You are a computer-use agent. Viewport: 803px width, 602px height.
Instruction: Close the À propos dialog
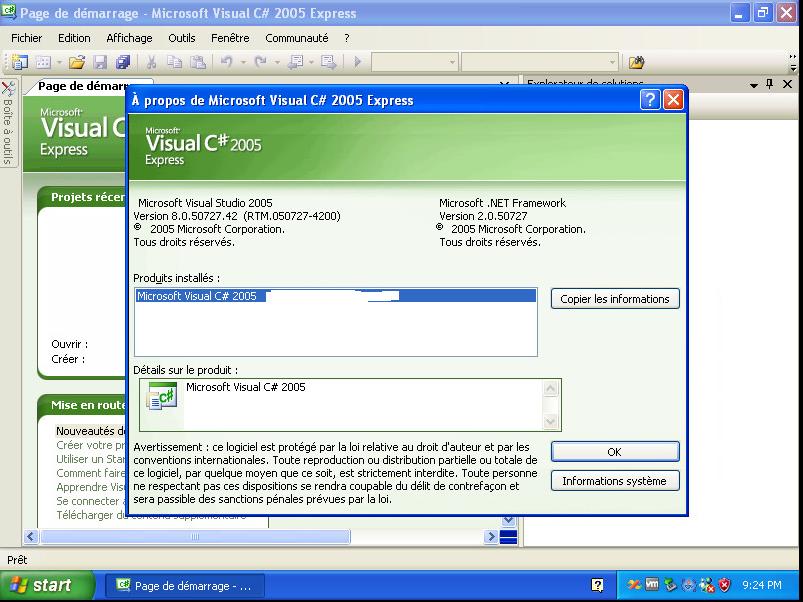click(x=673, y=99)
